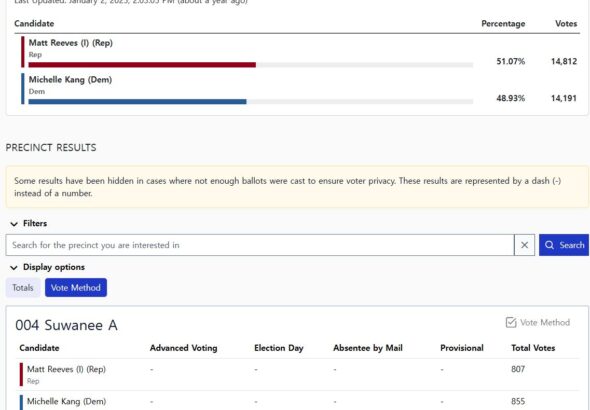Click the Advanced Voting column header
This screenshot has width=590, height=410.
[184, 348]
